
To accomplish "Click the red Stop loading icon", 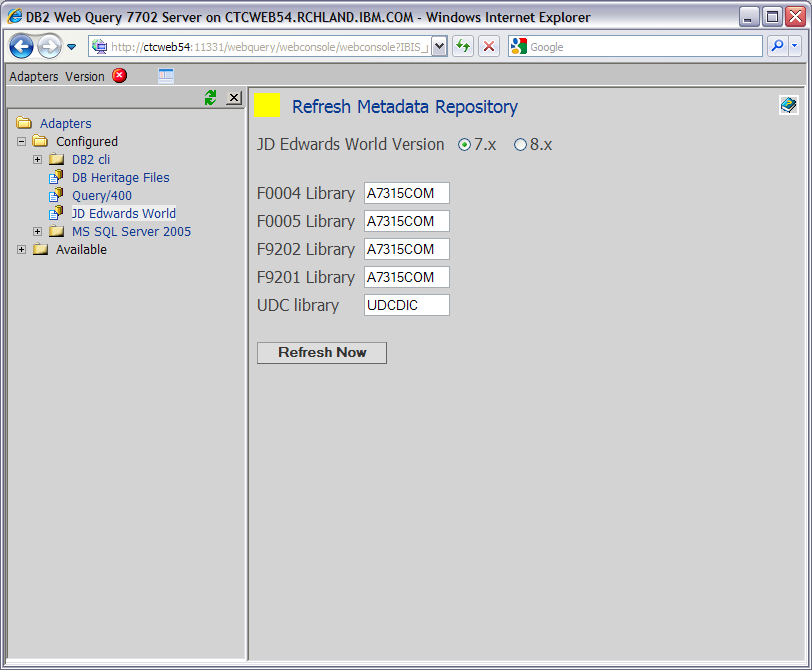I will point(488,47).
